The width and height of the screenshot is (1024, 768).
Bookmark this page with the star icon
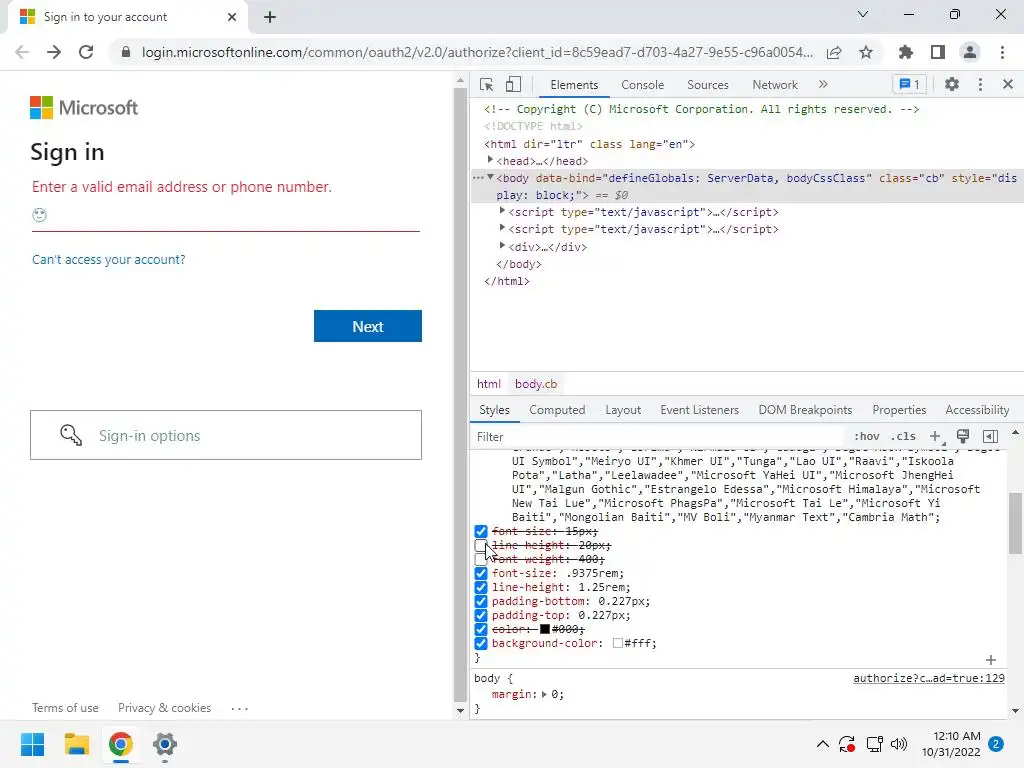click(865, 52)
